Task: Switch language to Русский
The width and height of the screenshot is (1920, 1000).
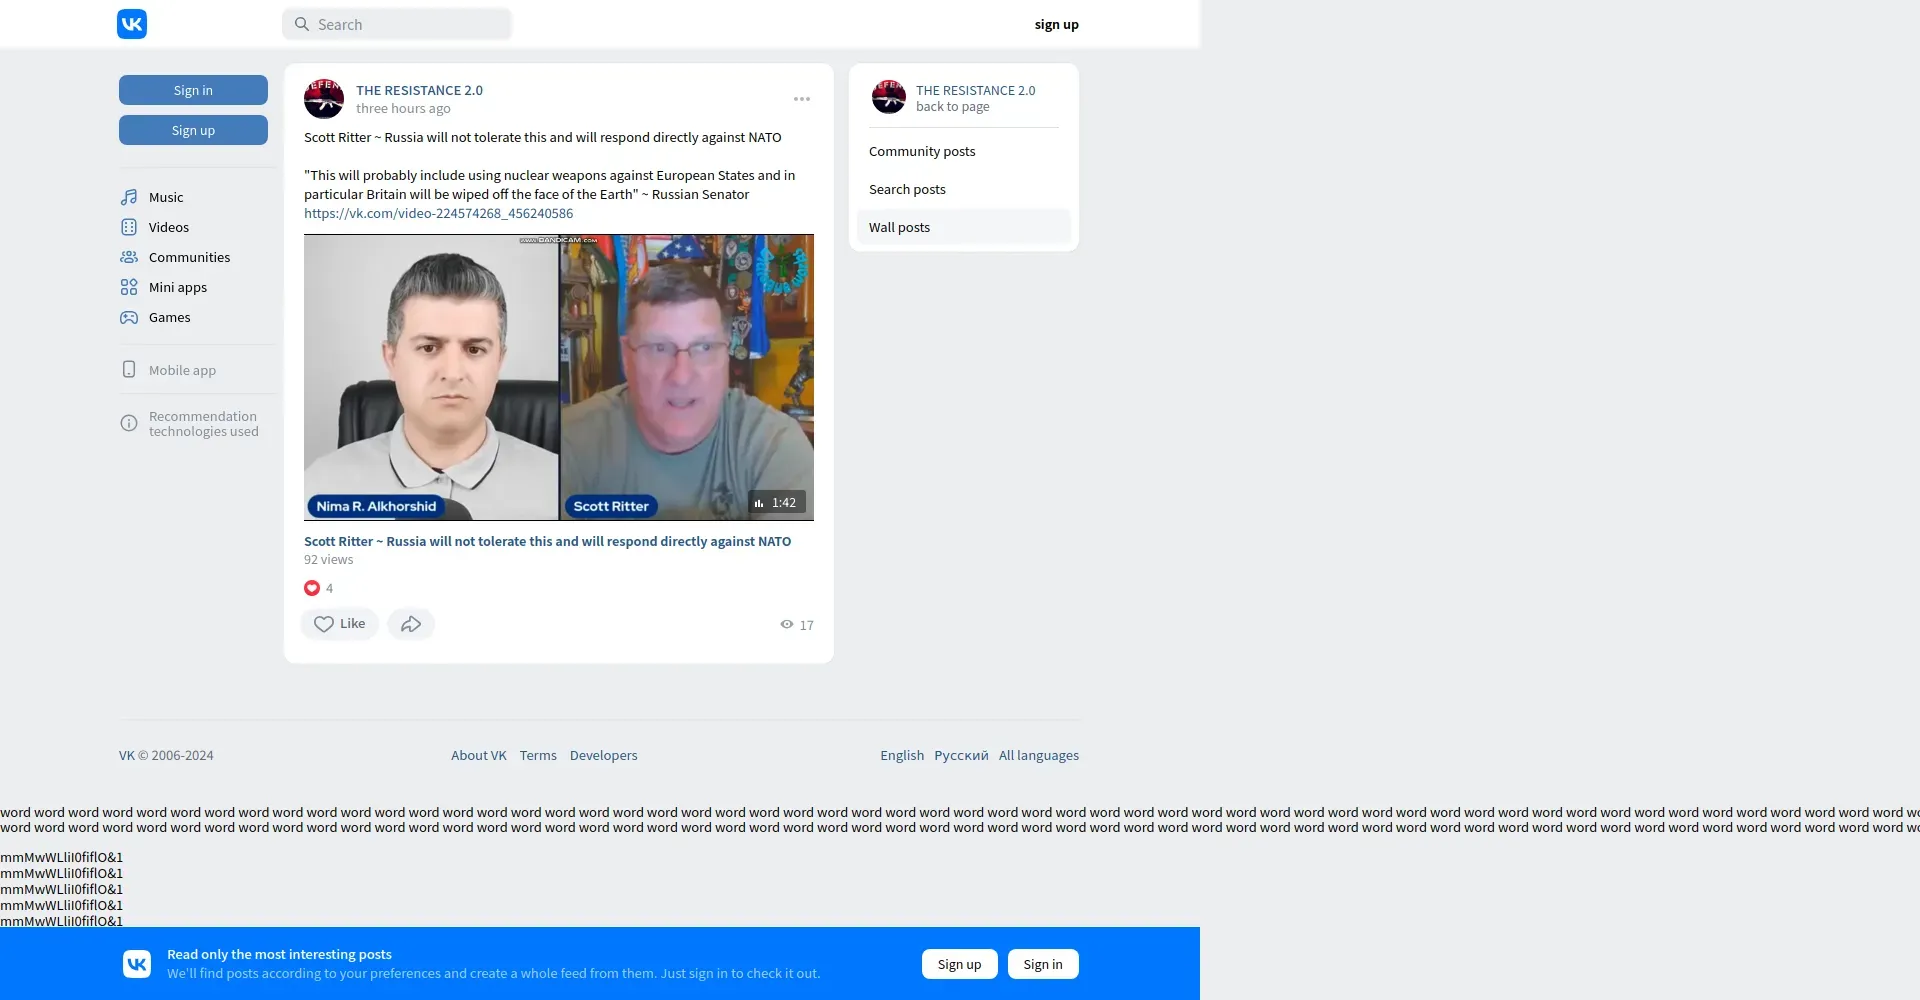Action: click(961, 755)
